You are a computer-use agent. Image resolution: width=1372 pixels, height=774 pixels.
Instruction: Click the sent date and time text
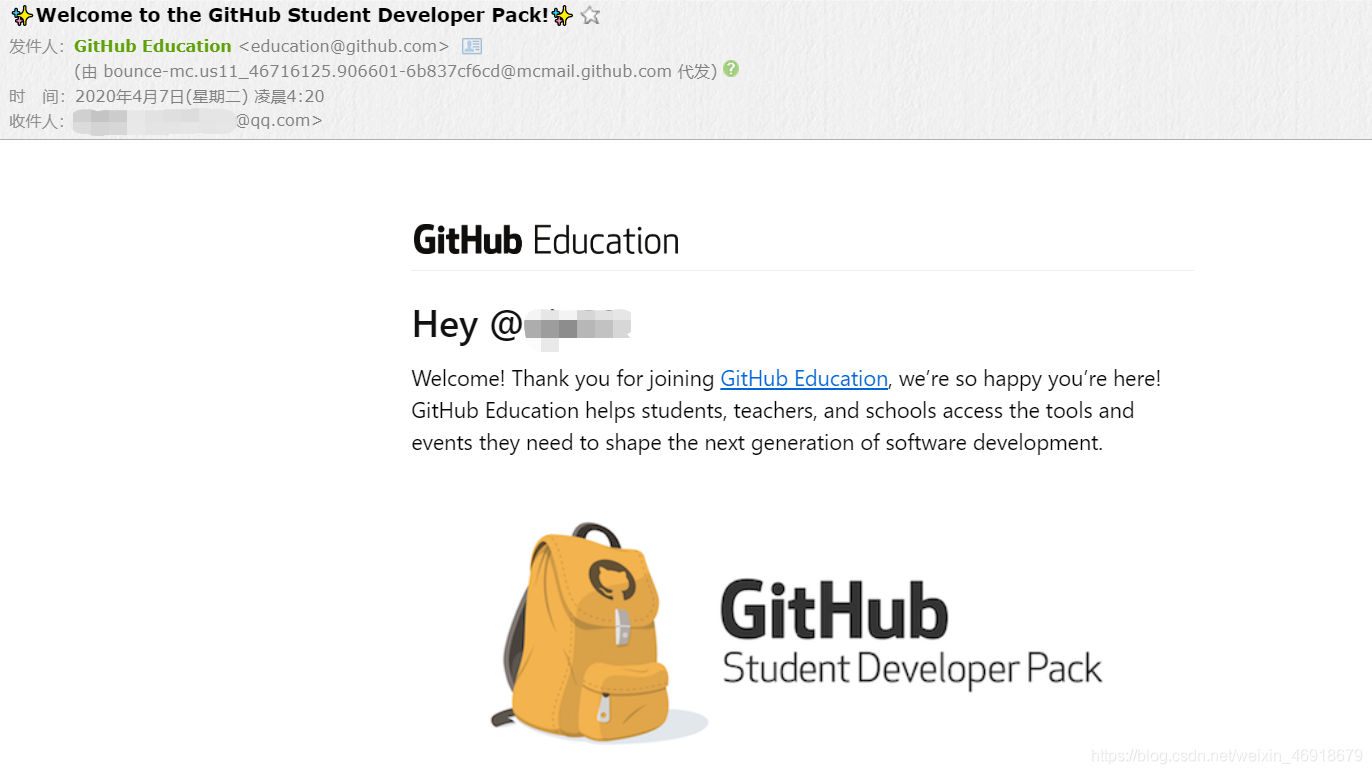[x=199, y=95]
